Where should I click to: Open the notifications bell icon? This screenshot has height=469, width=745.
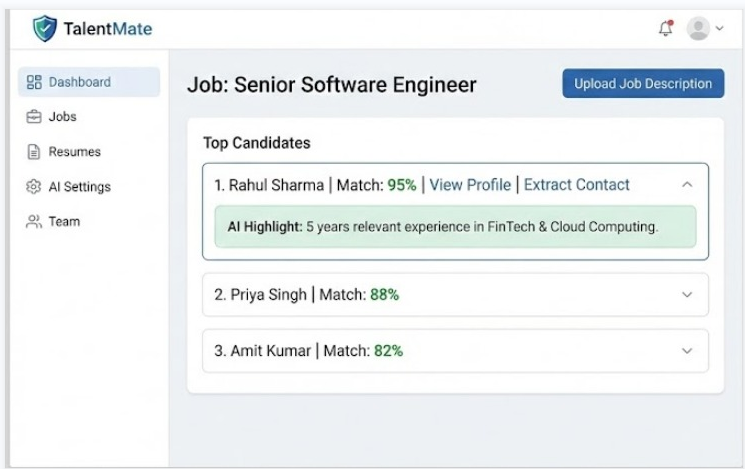point(666,28)
